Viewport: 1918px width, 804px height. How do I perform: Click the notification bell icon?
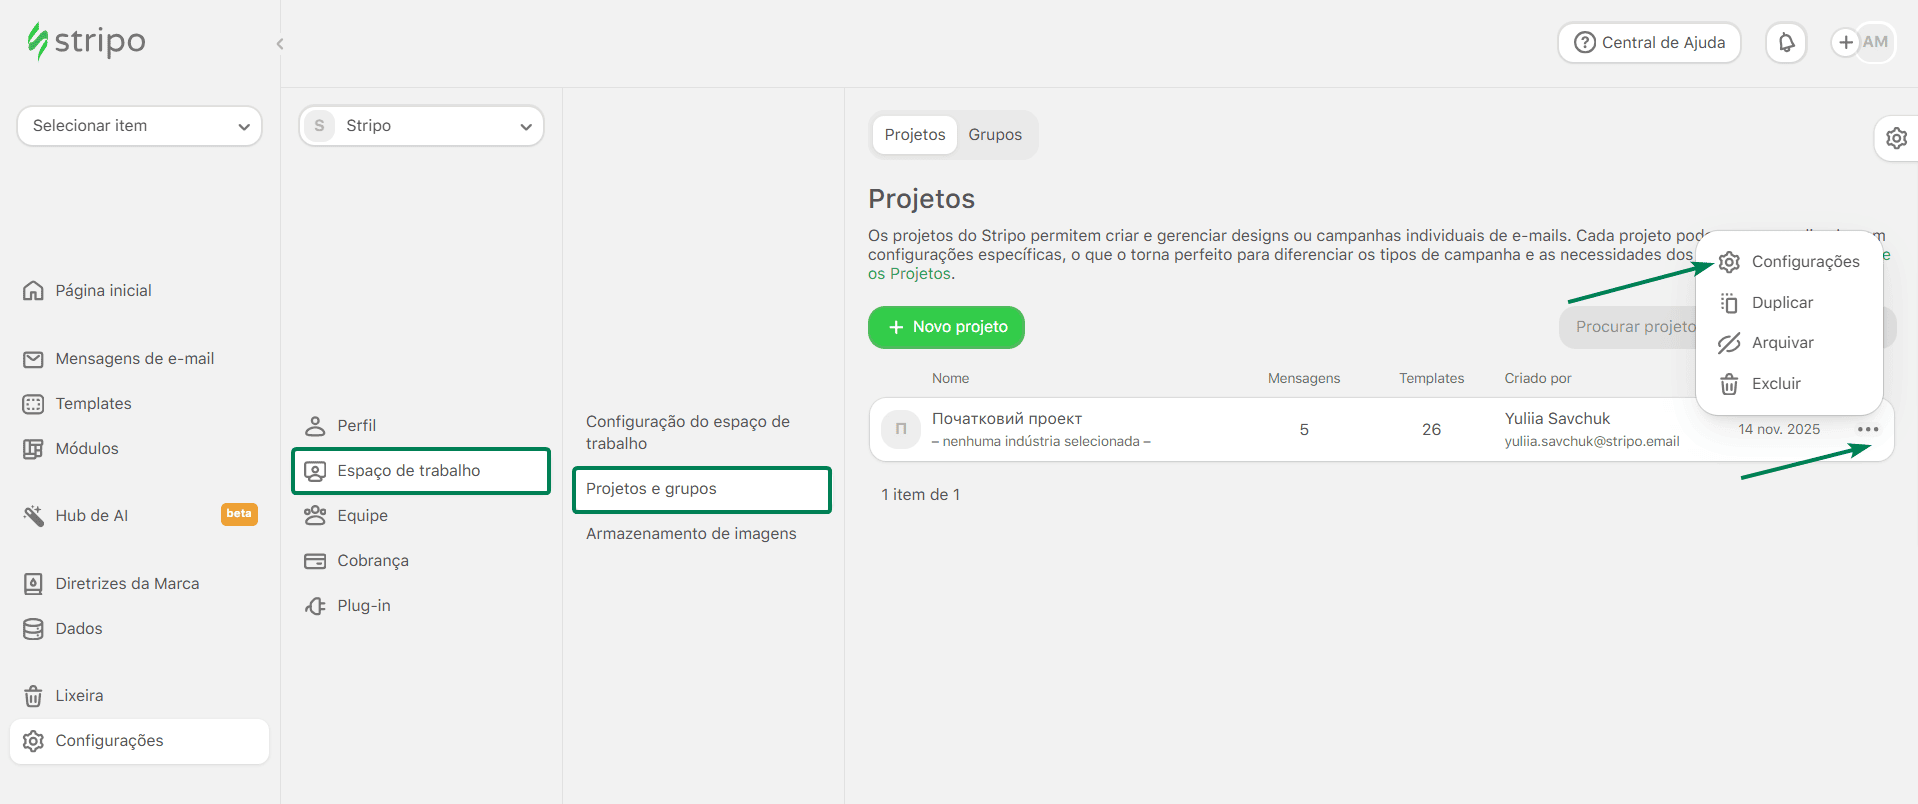coord(1786,43)
